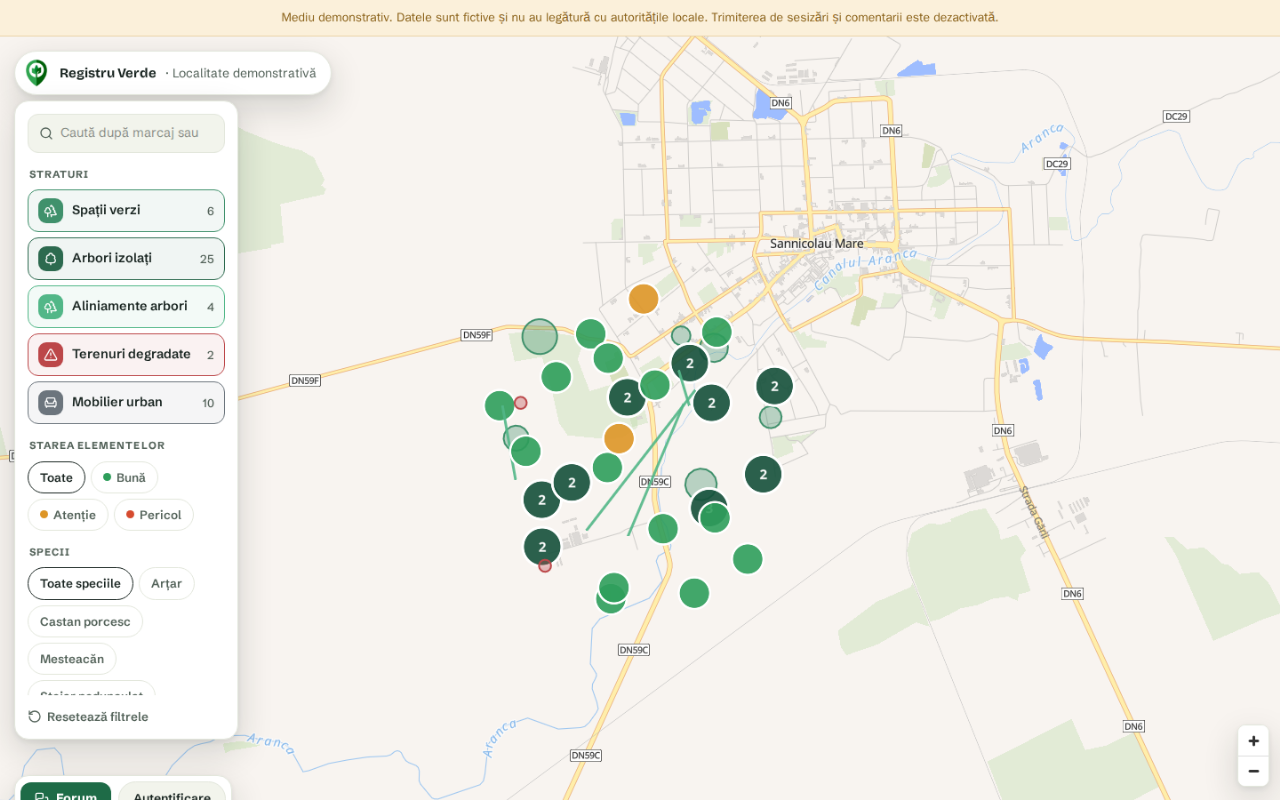Toggle the Spații verzi layer
The height and width of the screenshot is (800, 1280).
point(126,211)
